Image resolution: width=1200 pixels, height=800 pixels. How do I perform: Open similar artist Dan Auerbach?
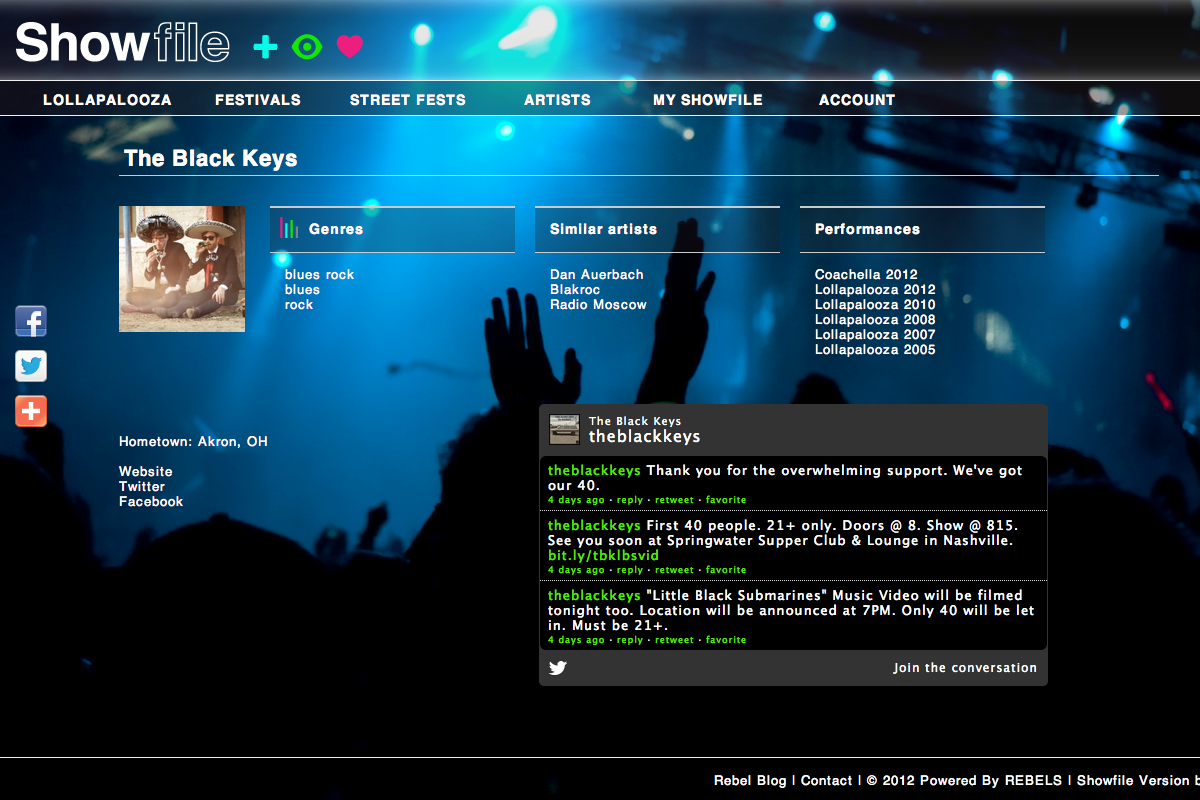pyautogui.click(x=597, y=275)
